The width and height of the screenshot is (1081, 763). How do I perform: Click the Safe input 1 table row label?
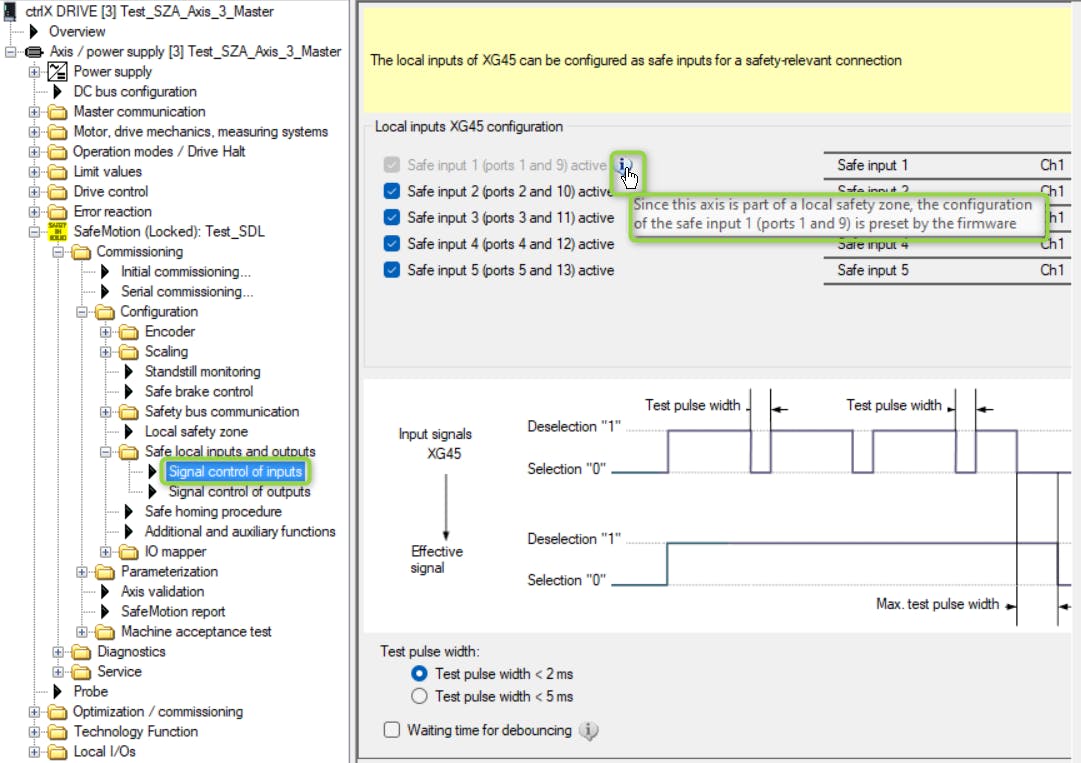tap(872, 165)
